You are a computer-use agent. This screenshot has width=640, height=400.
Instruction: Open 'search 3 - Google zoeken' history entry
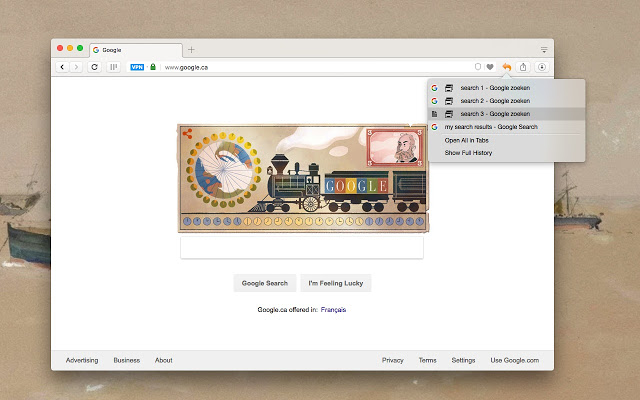coord(506,114)
